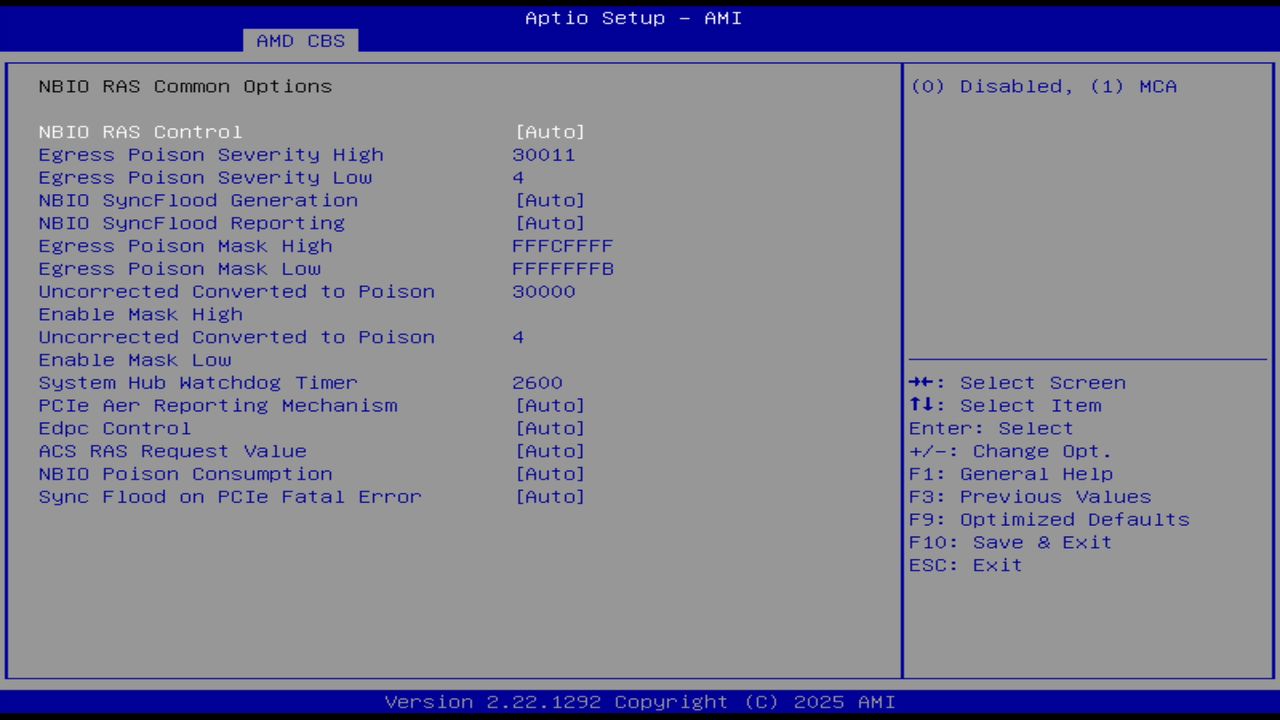This screenshot has height=720, width=1280.
Task: Edit Egress Poison Mask High value FFFCFFFF
Action: [x=563, y=246]
